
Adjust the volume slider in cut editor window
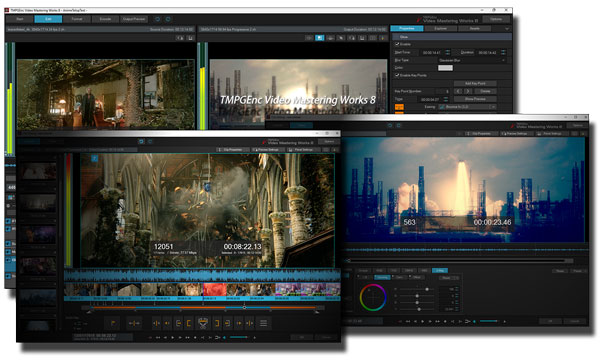point(238,337)
